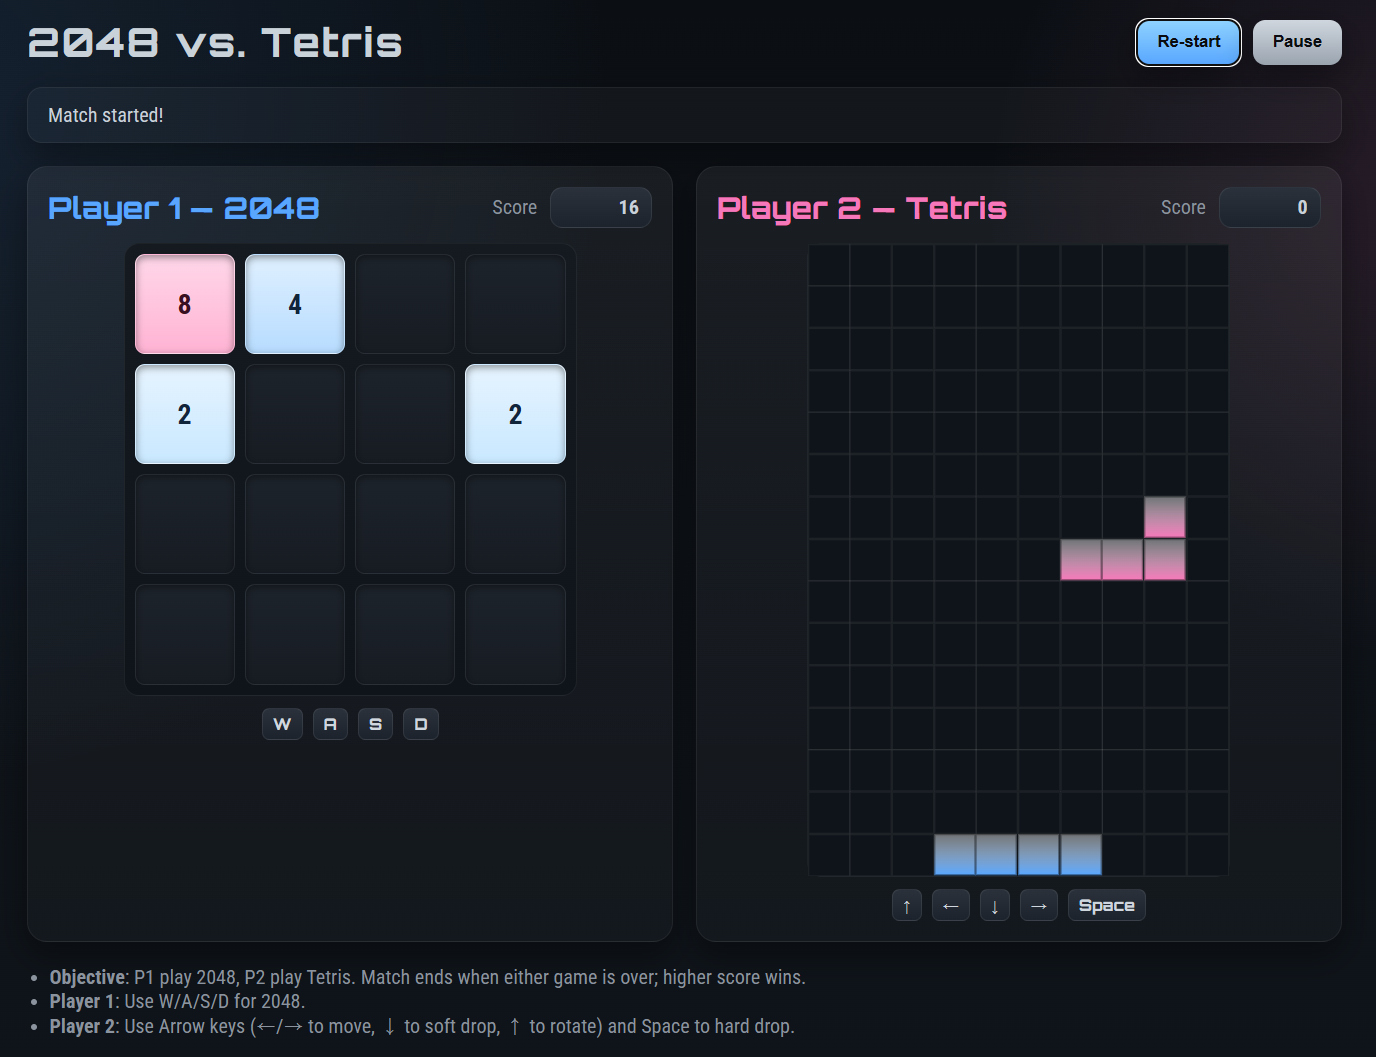This screenshot has height=1057, width=1376.
Task: Click the Player 2 — Tetris heading
Action: (x=861, y=208)
